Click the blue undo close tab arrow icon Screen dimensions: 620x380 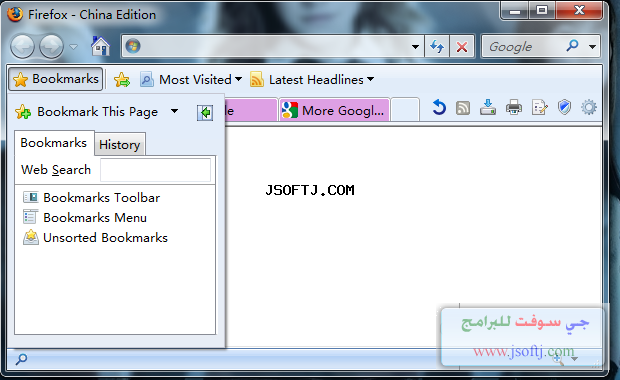coord(439,108)
